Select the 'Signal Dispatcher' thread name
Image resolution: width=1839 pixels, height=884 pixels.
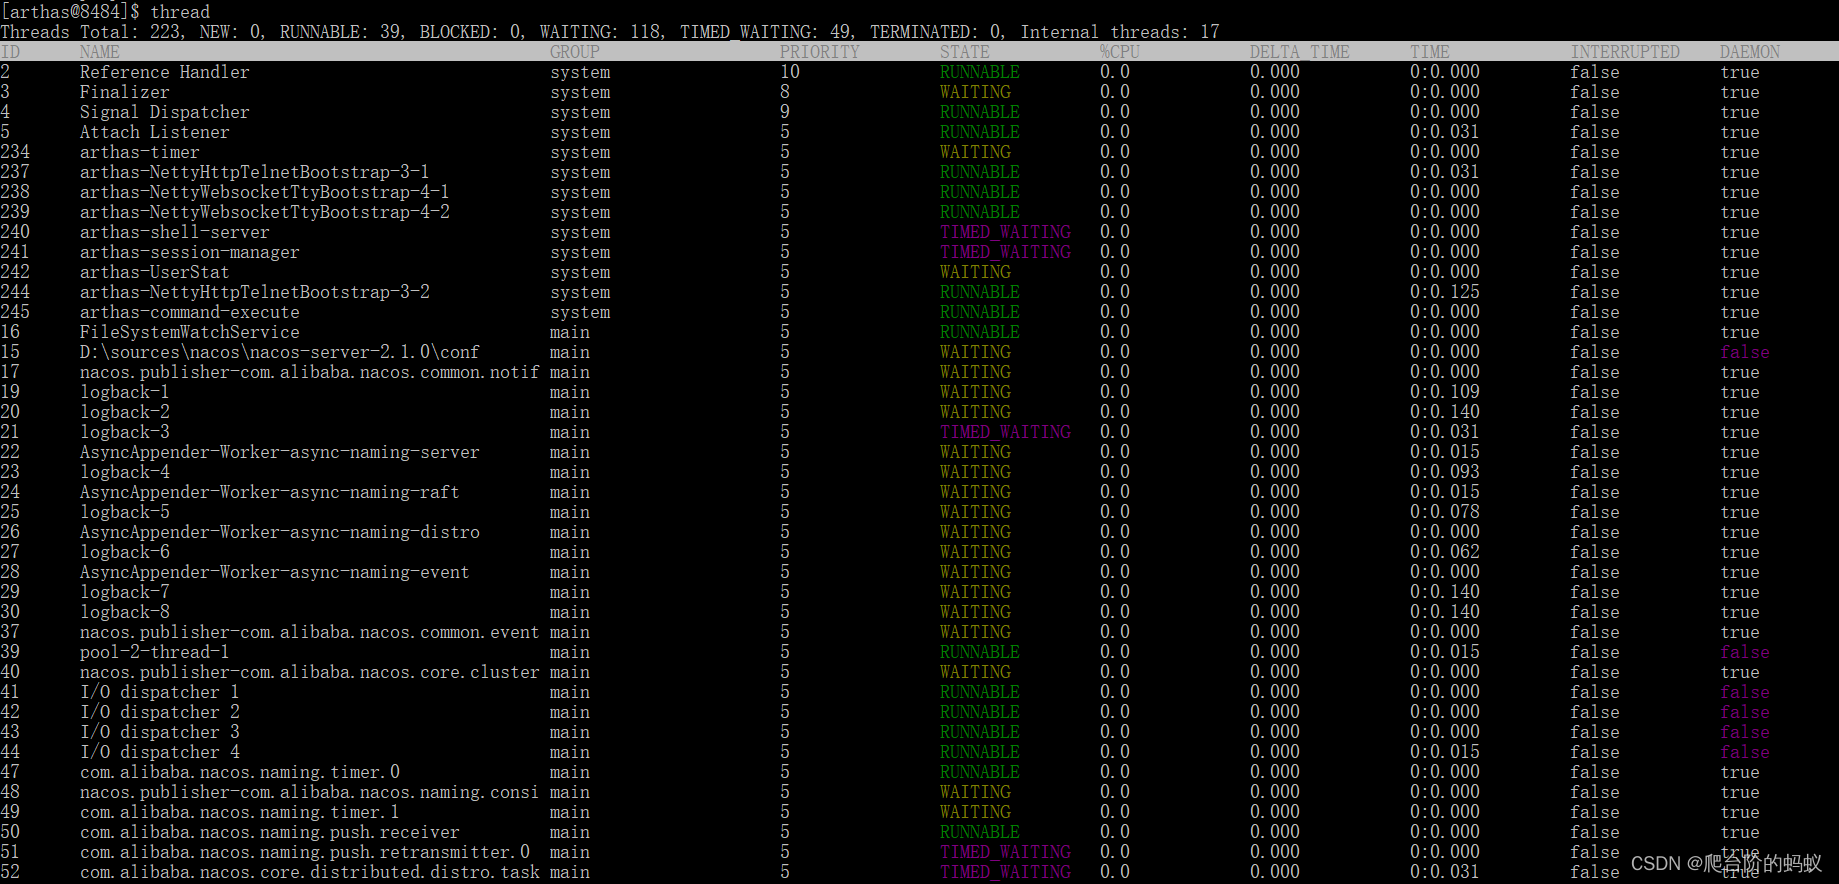tap(165, 112)
